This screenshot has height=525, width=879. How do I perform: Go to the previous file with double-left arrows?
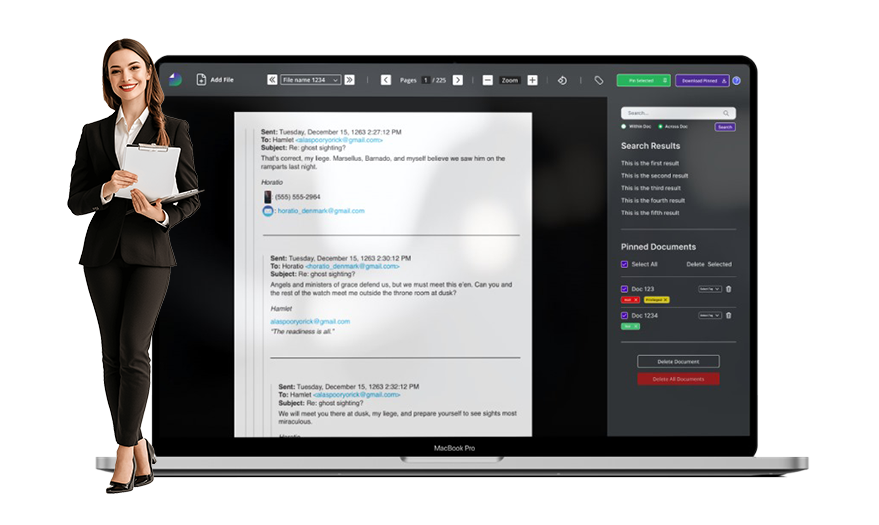[x=272, y=80]
